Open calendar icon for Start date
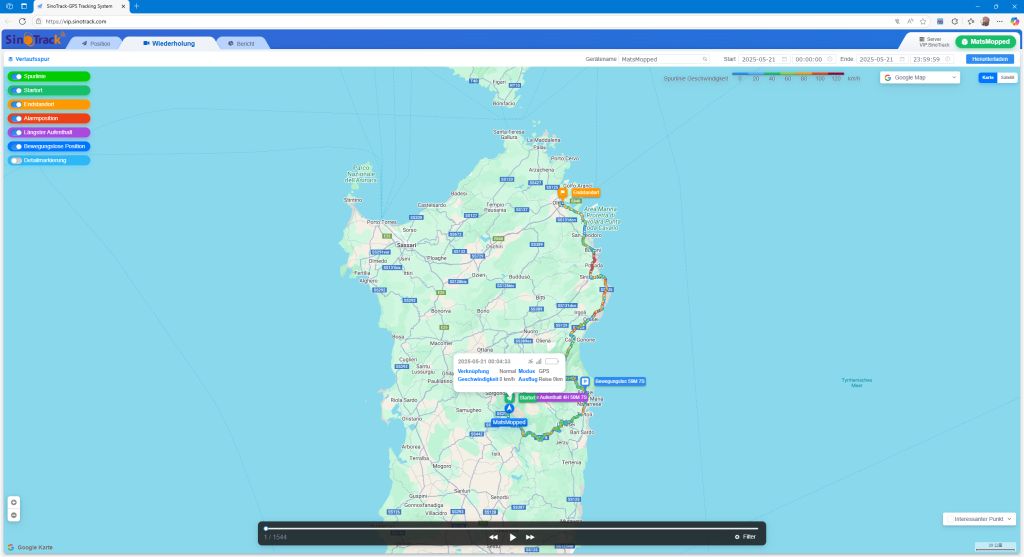Viewport: 1024px width, 557px height. click(784, 59)
